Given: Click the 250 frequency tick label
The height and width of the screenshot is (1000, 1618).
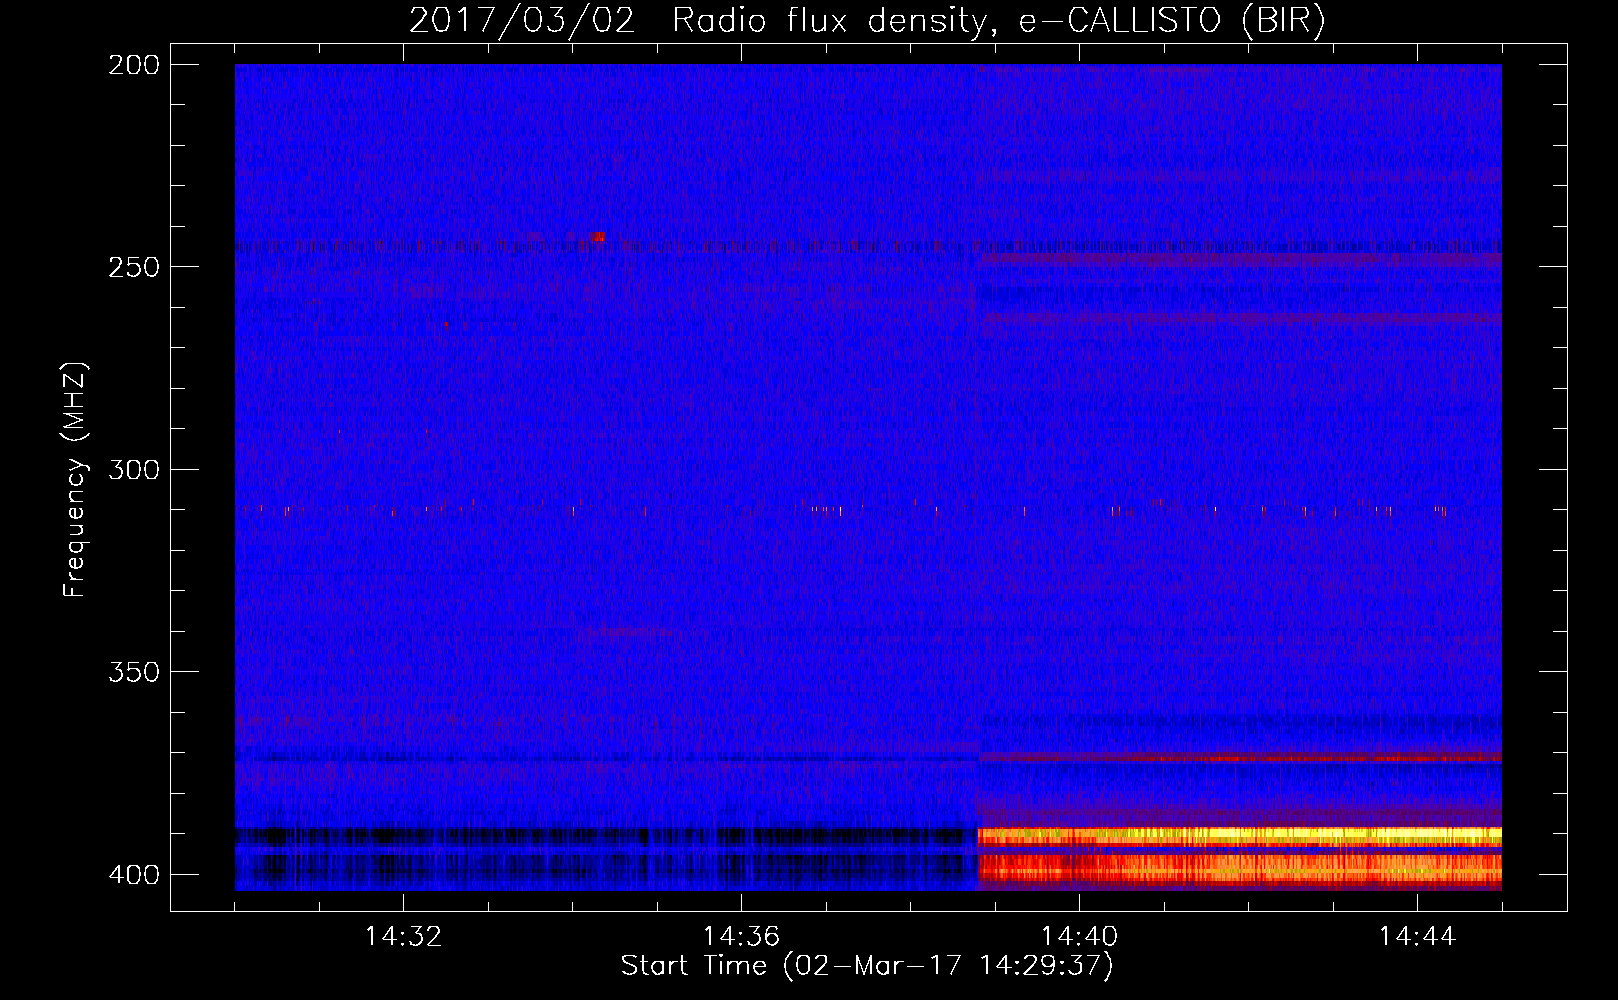Looking at the screenshot, I should 134,267.
